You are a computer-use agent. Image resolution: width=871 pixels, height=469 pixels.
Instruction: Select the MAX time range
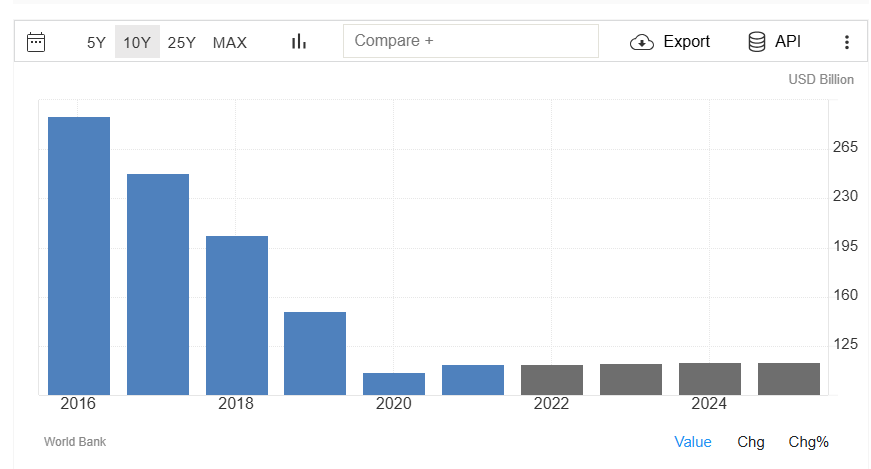coord(229,43)
